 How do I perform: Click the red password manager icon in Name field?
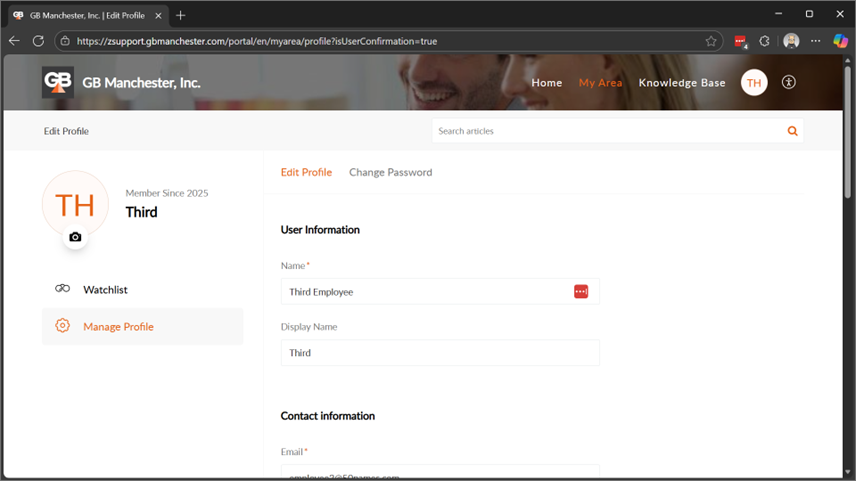(x=581, y=291)
